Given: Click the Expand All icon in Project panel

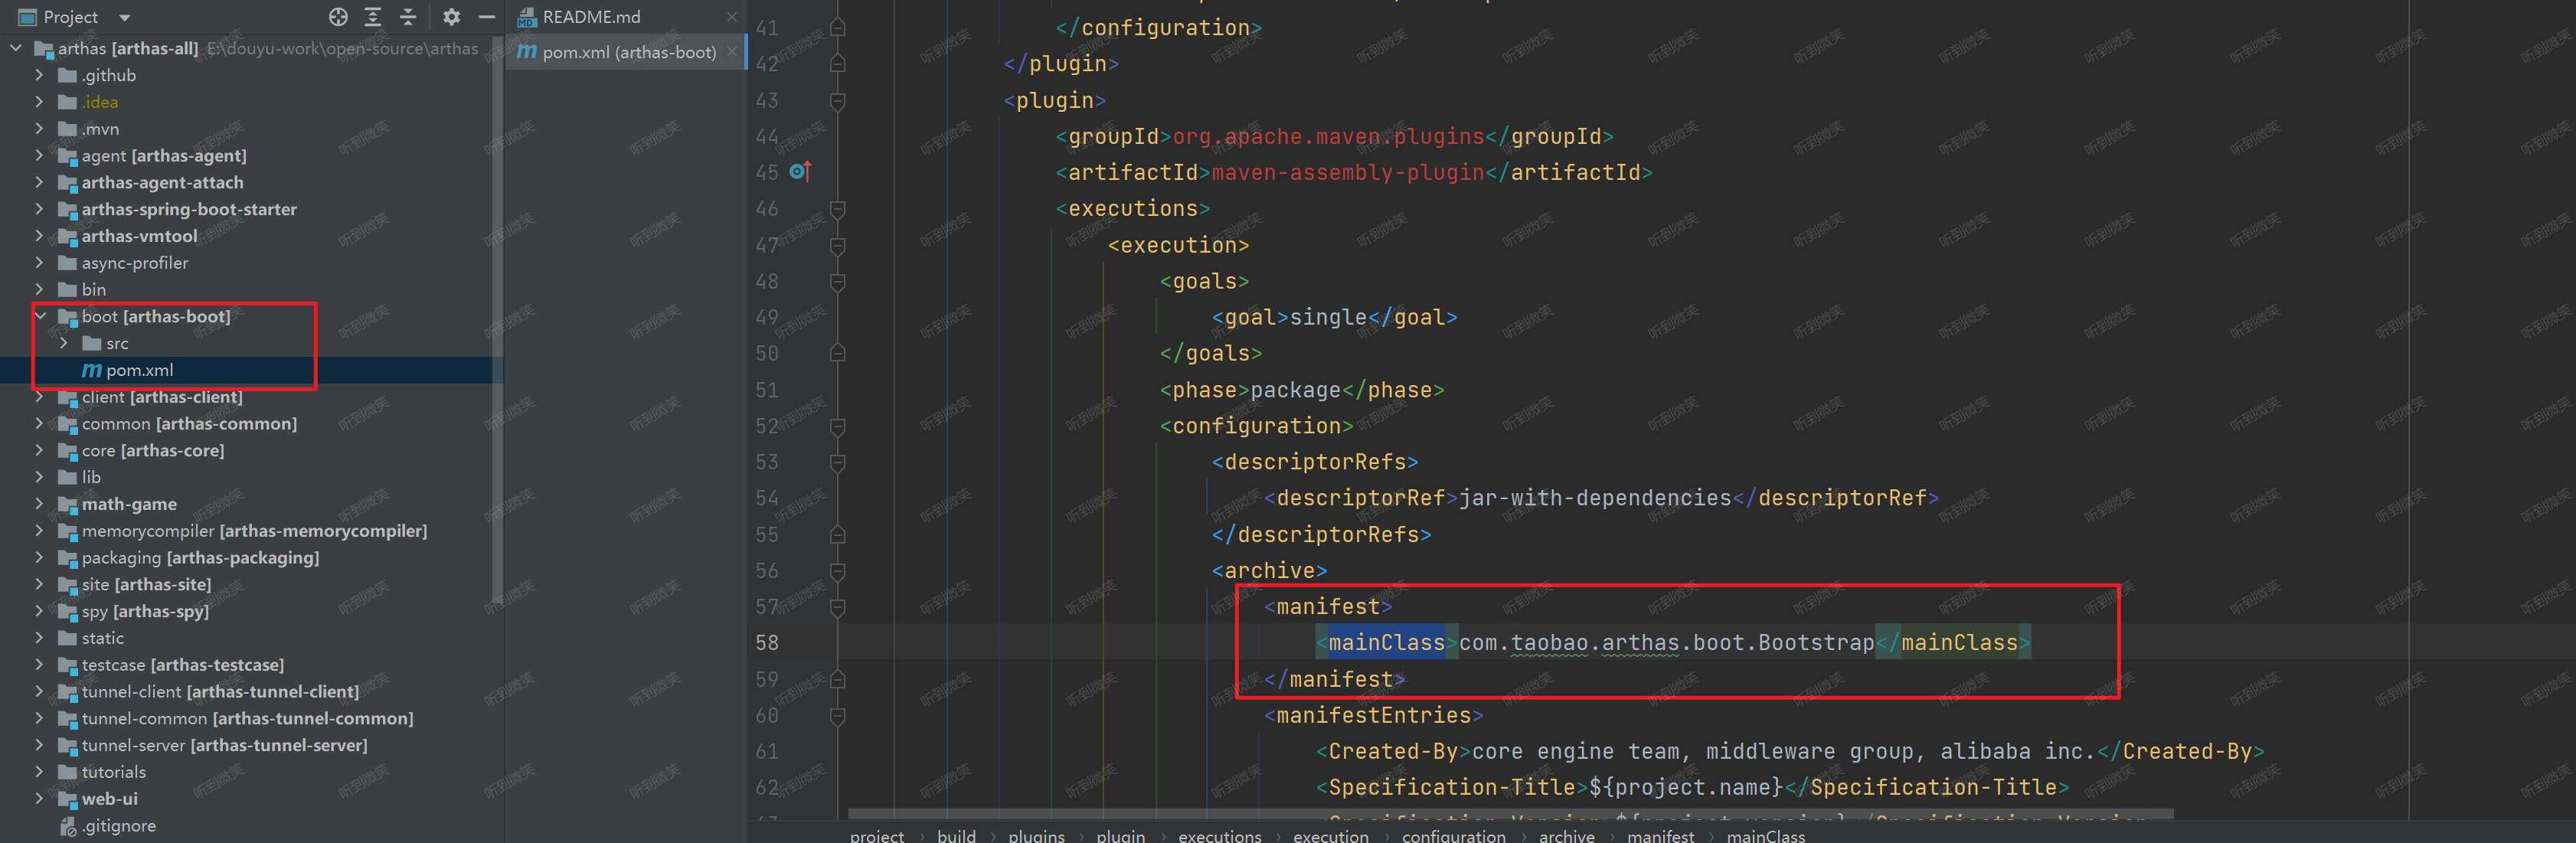Looking at the screenshot, I should point(373,17).
